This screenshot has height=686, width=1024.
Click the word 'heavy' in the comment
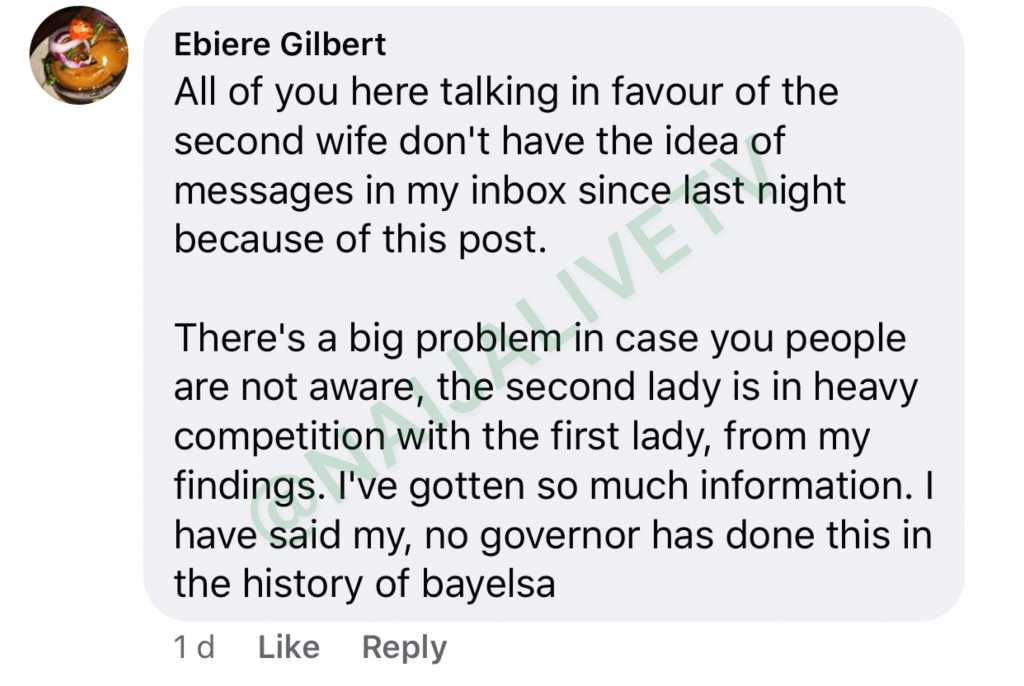pyautogui.click(x=865, y=389)
